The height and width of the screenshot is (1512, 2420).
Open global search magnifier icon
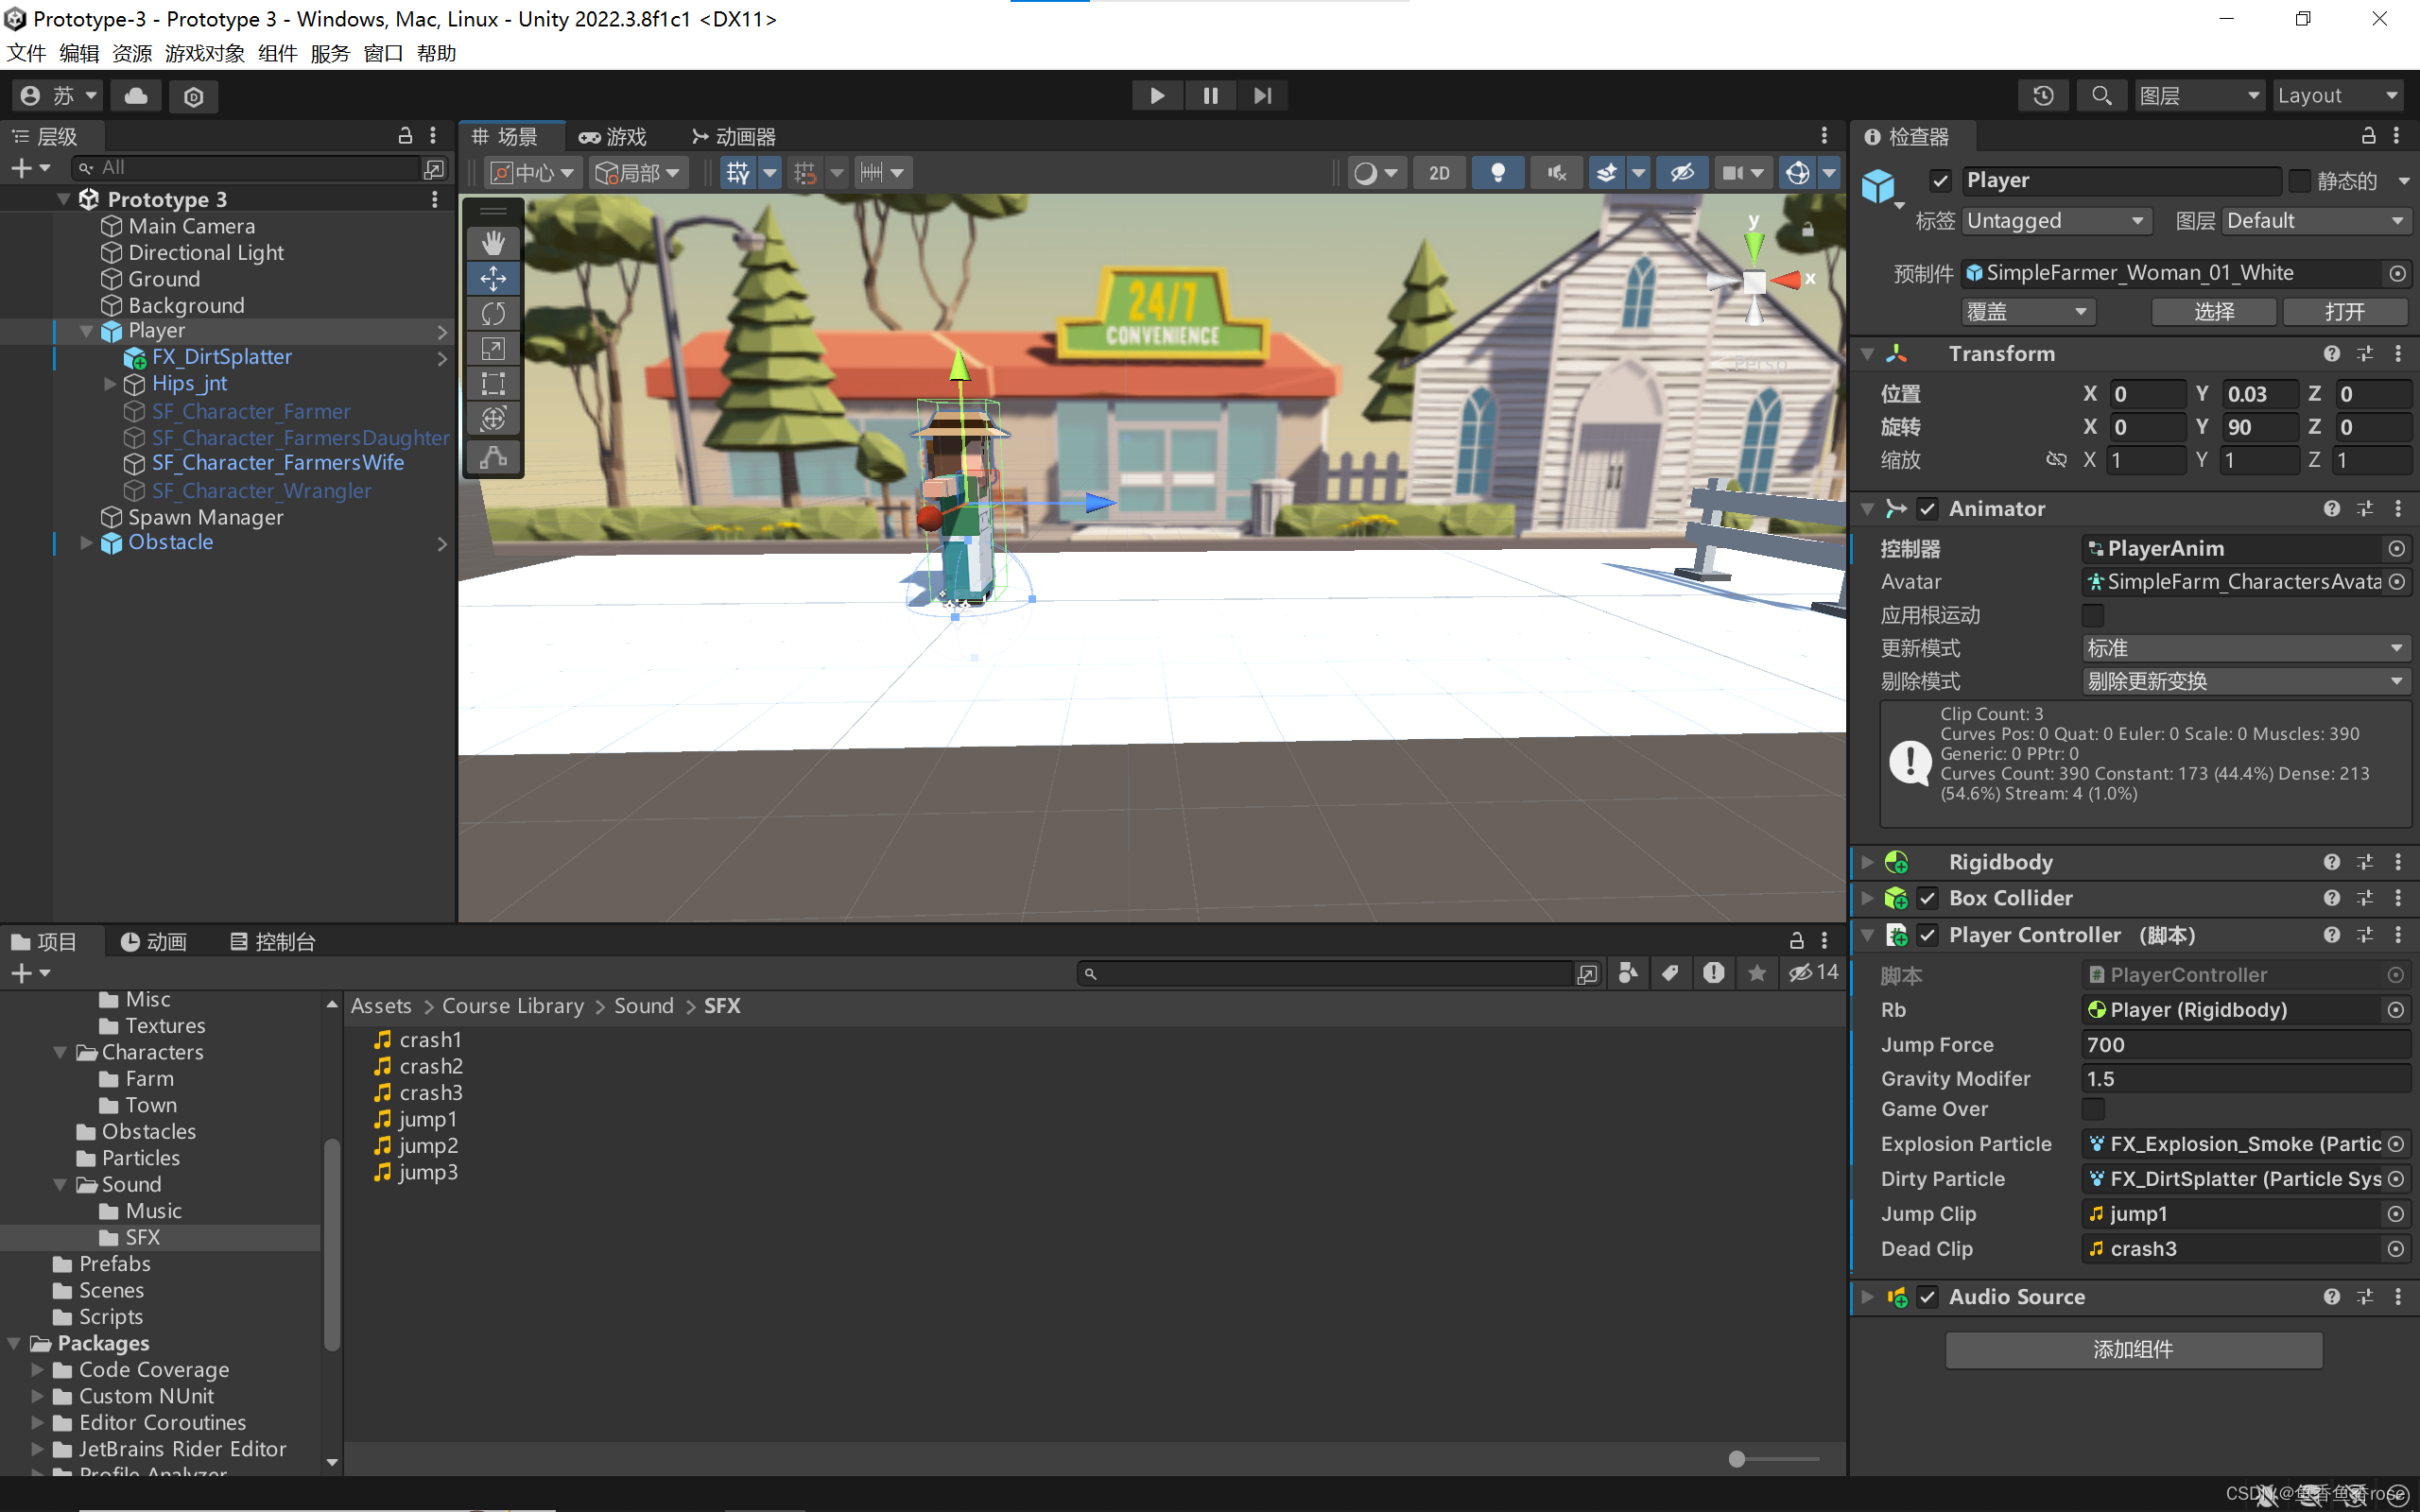(2101, 96)
